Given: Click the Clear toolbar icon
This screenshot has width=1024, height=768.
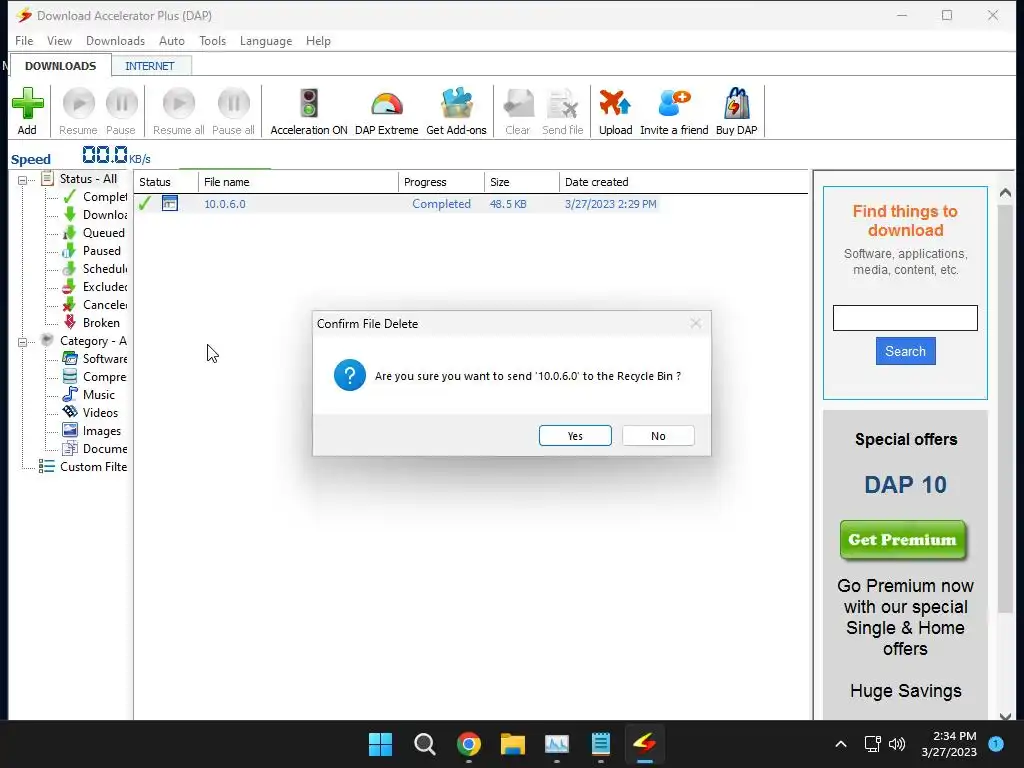Looking at the screenshot, I should pyautogui.click(x=518, y=104).
